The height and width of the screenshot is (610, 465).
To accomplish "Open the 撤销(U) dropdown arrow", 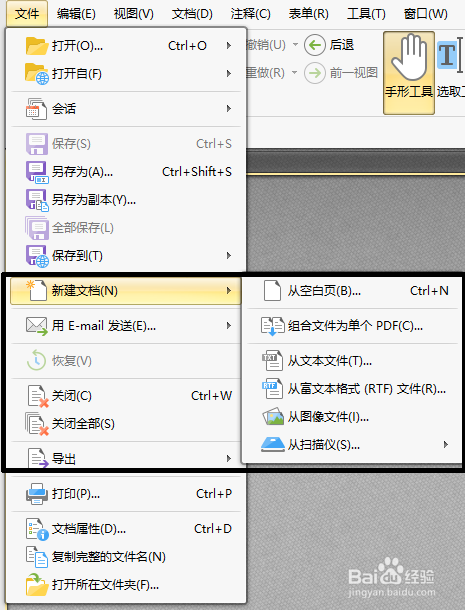I will point(295,45).
